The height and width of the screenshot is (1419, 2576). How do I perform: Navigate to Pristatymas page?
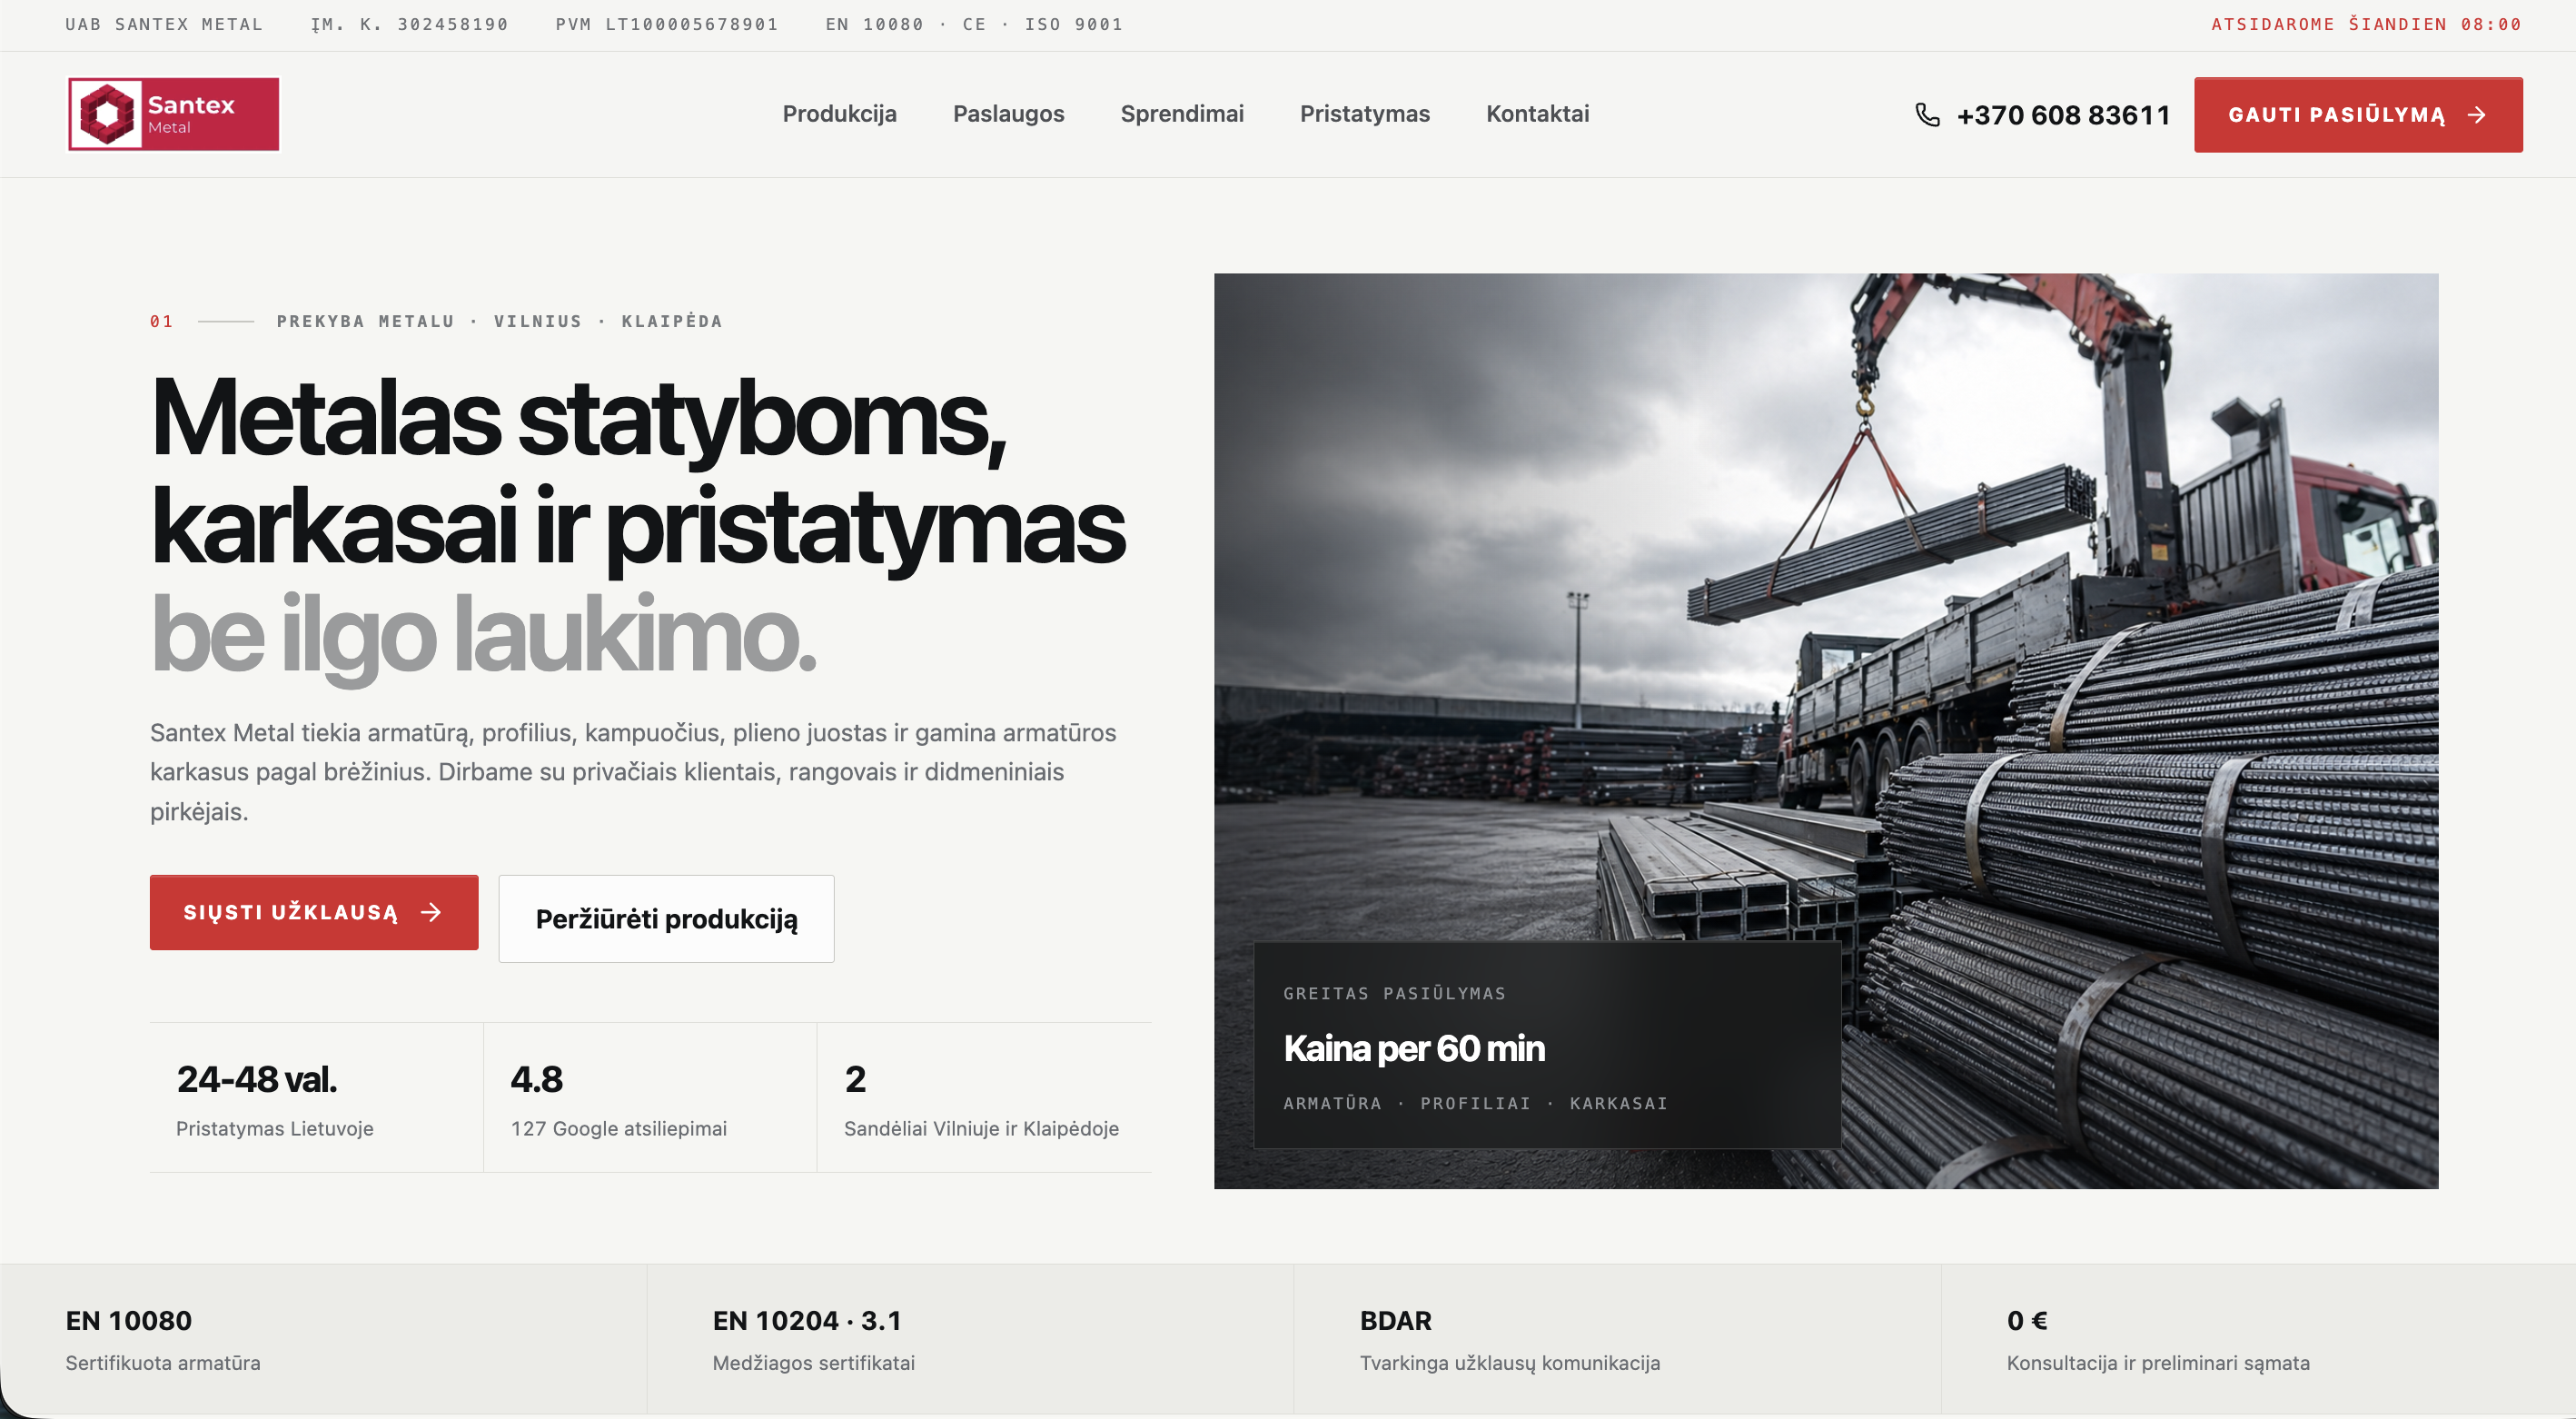tap(1364, 114)
